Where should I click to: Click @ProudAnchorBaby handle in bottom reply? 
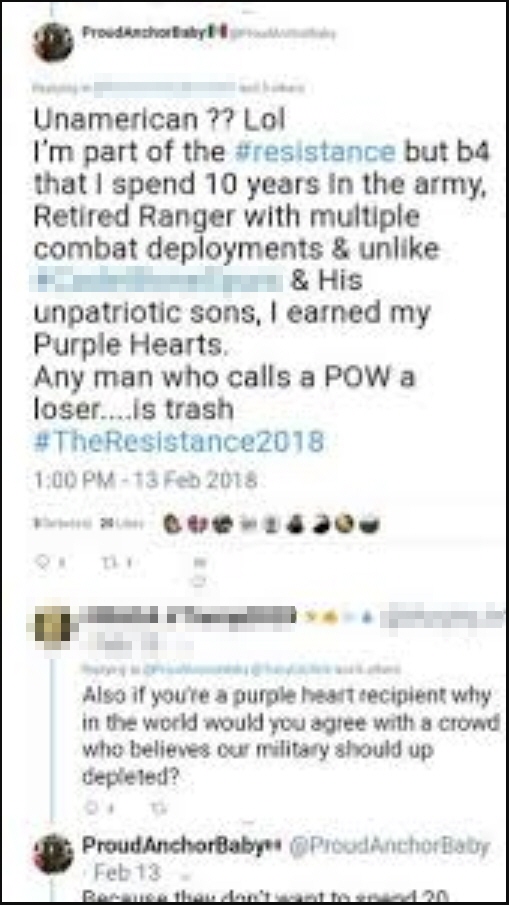[388, 846]
